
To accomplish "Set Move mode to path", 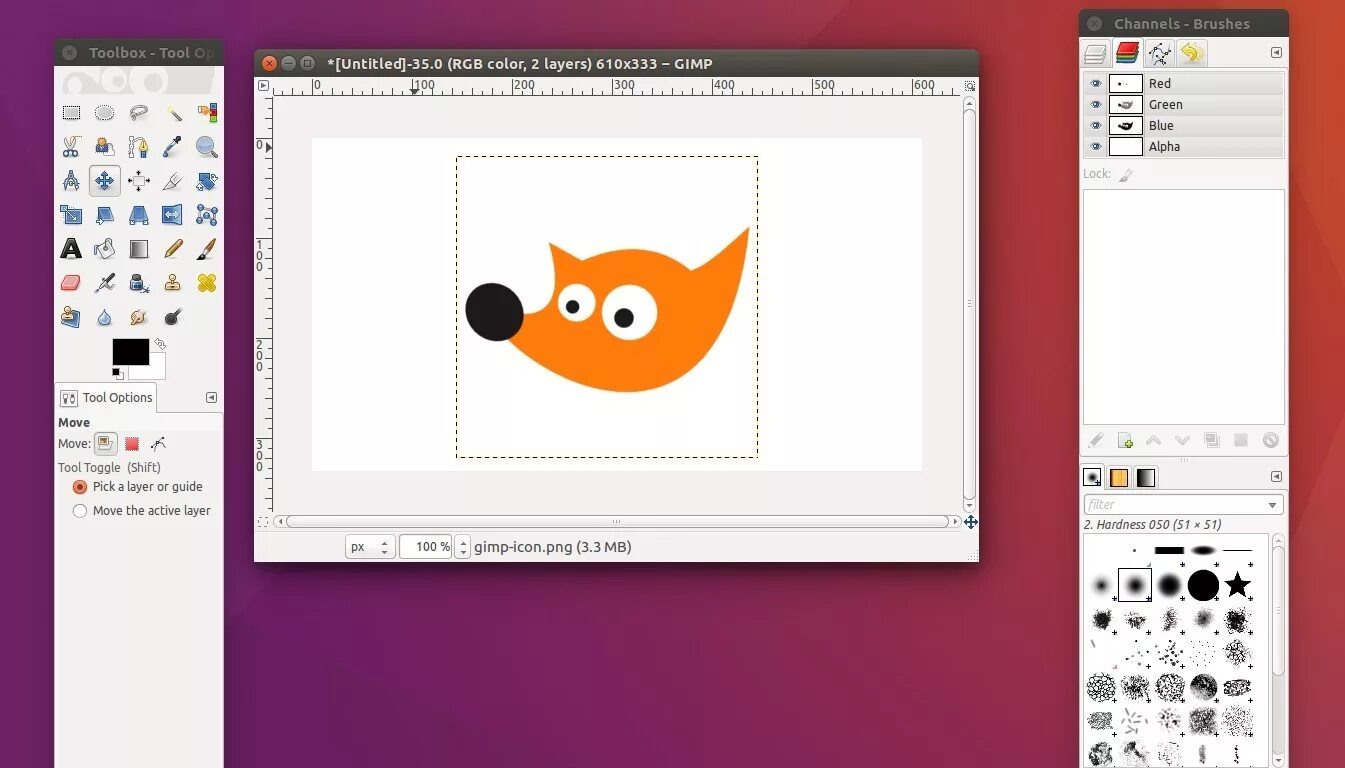I will pos(158,444).
